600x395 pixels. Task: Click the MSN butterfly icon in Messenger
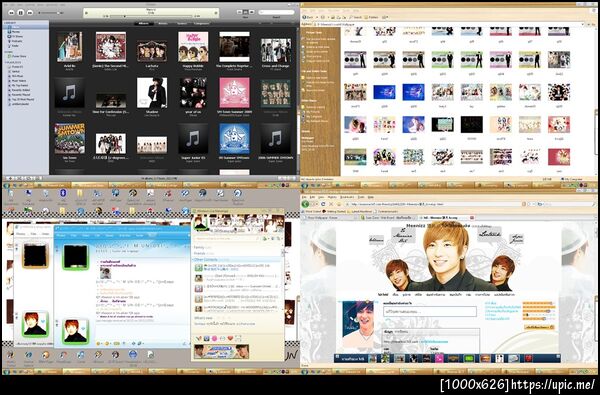198,338
